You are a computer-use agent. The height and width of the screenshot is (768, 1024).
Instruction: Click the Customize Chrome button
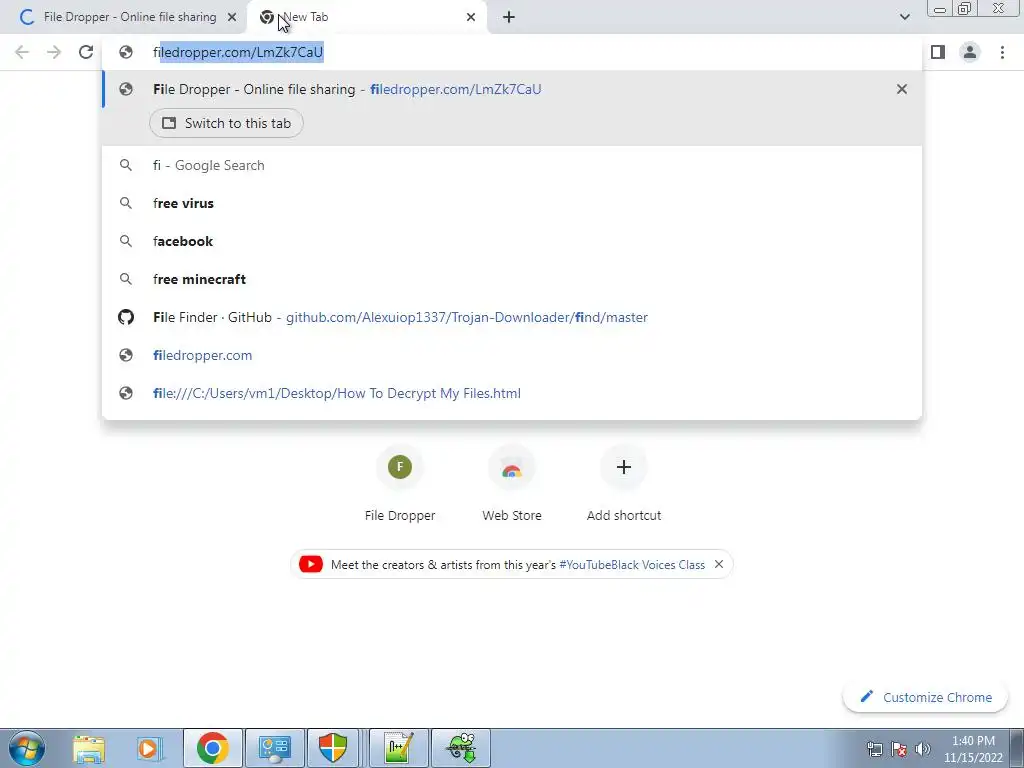coord(925,697)
